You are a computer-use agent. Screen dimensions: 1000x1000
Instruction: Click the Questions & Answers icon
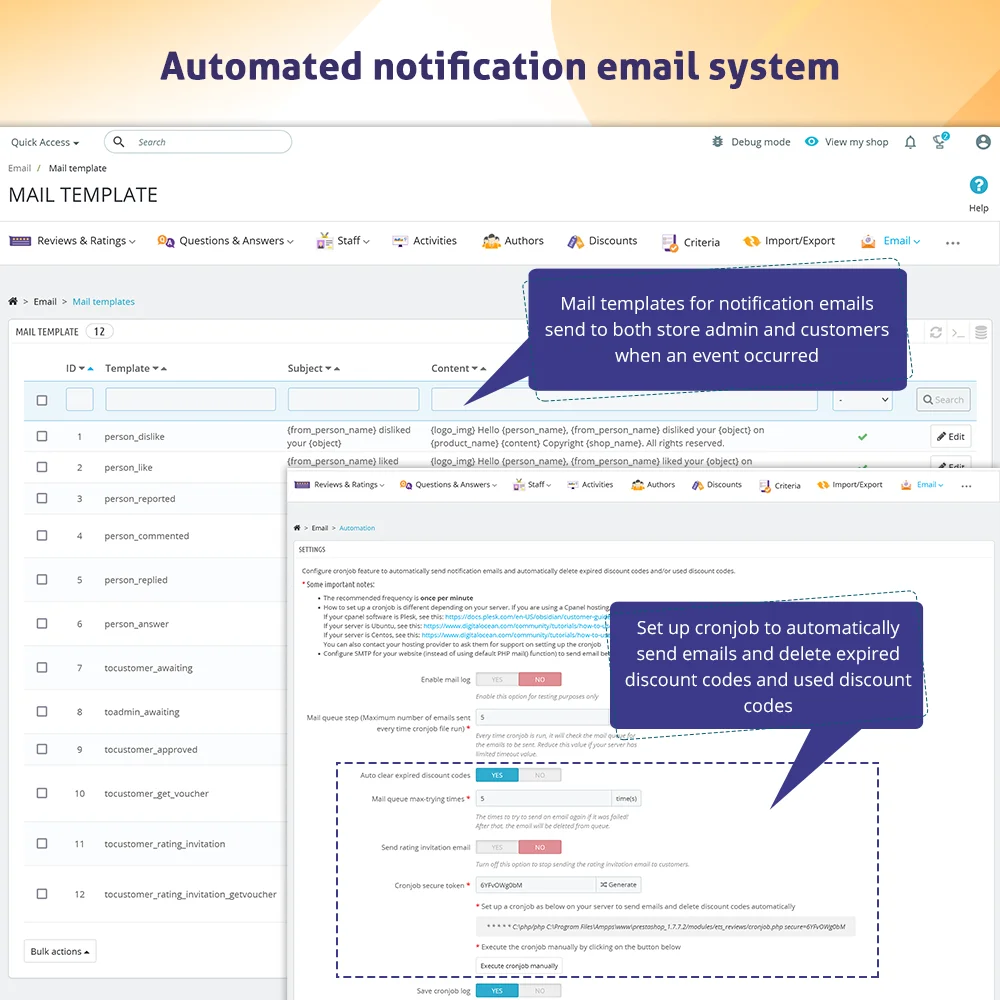[x=224, y=241]
